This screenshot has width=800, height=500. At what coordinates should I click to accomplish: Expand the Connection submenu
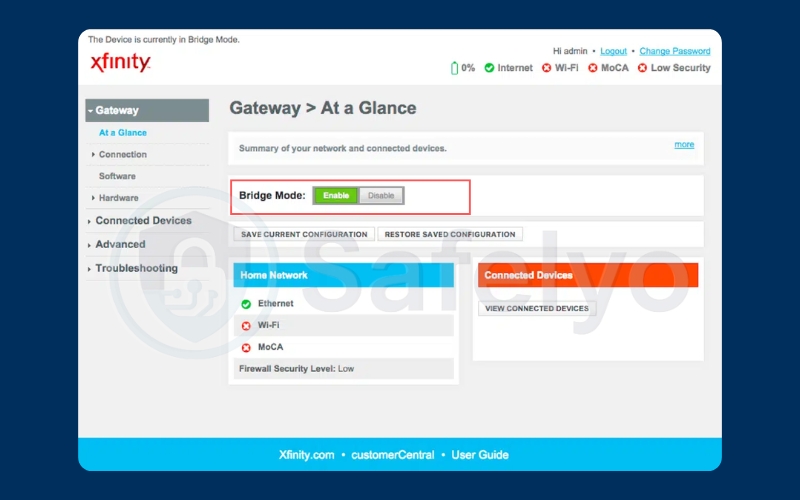(x=122, y=155)
